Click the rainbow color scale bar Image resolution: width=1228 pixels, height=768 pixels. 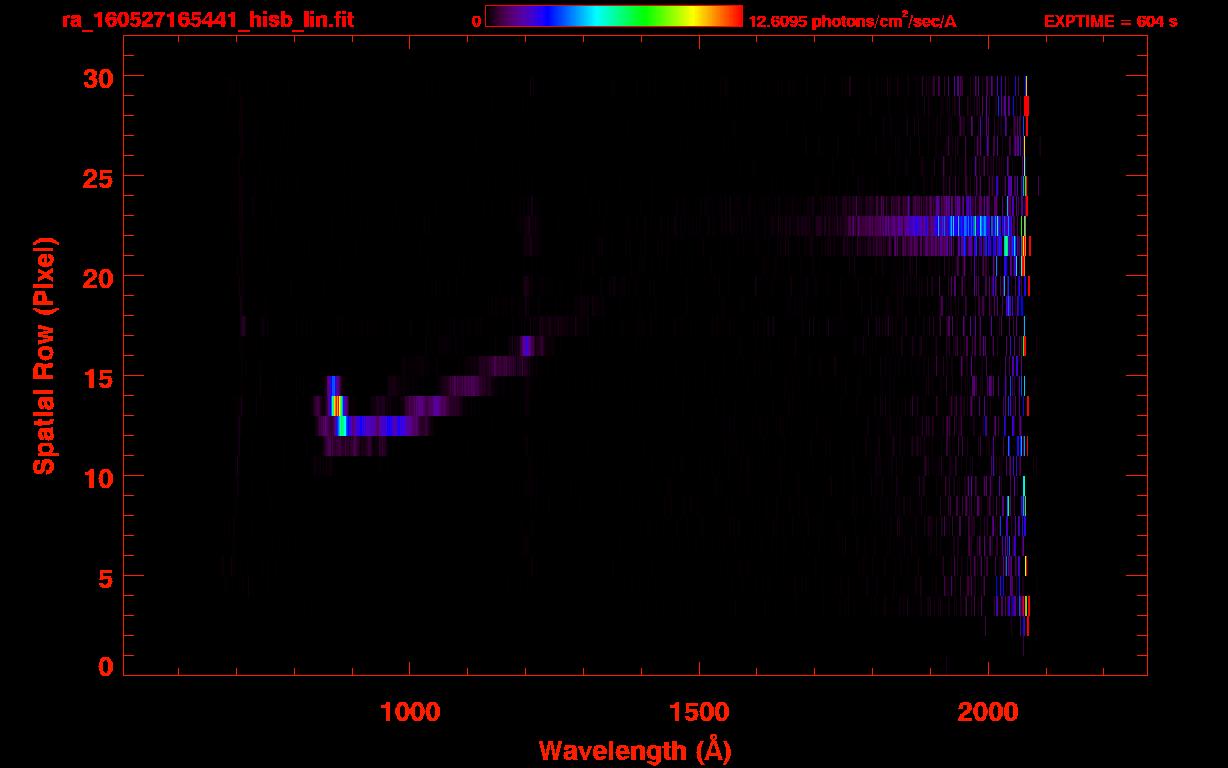click(614, 16)
